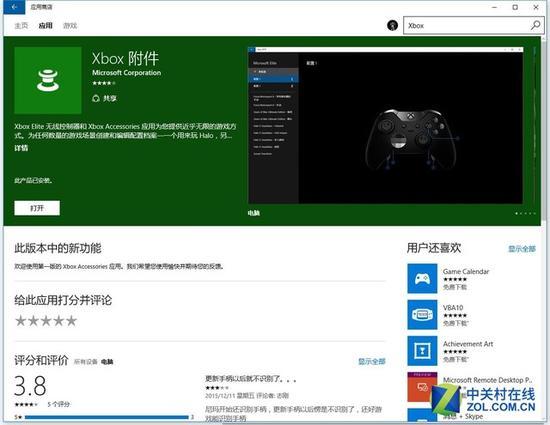Rate the app with three stars
Image resolution: width=550 pixels, height=425 pixels.
[x=46, y=321]
